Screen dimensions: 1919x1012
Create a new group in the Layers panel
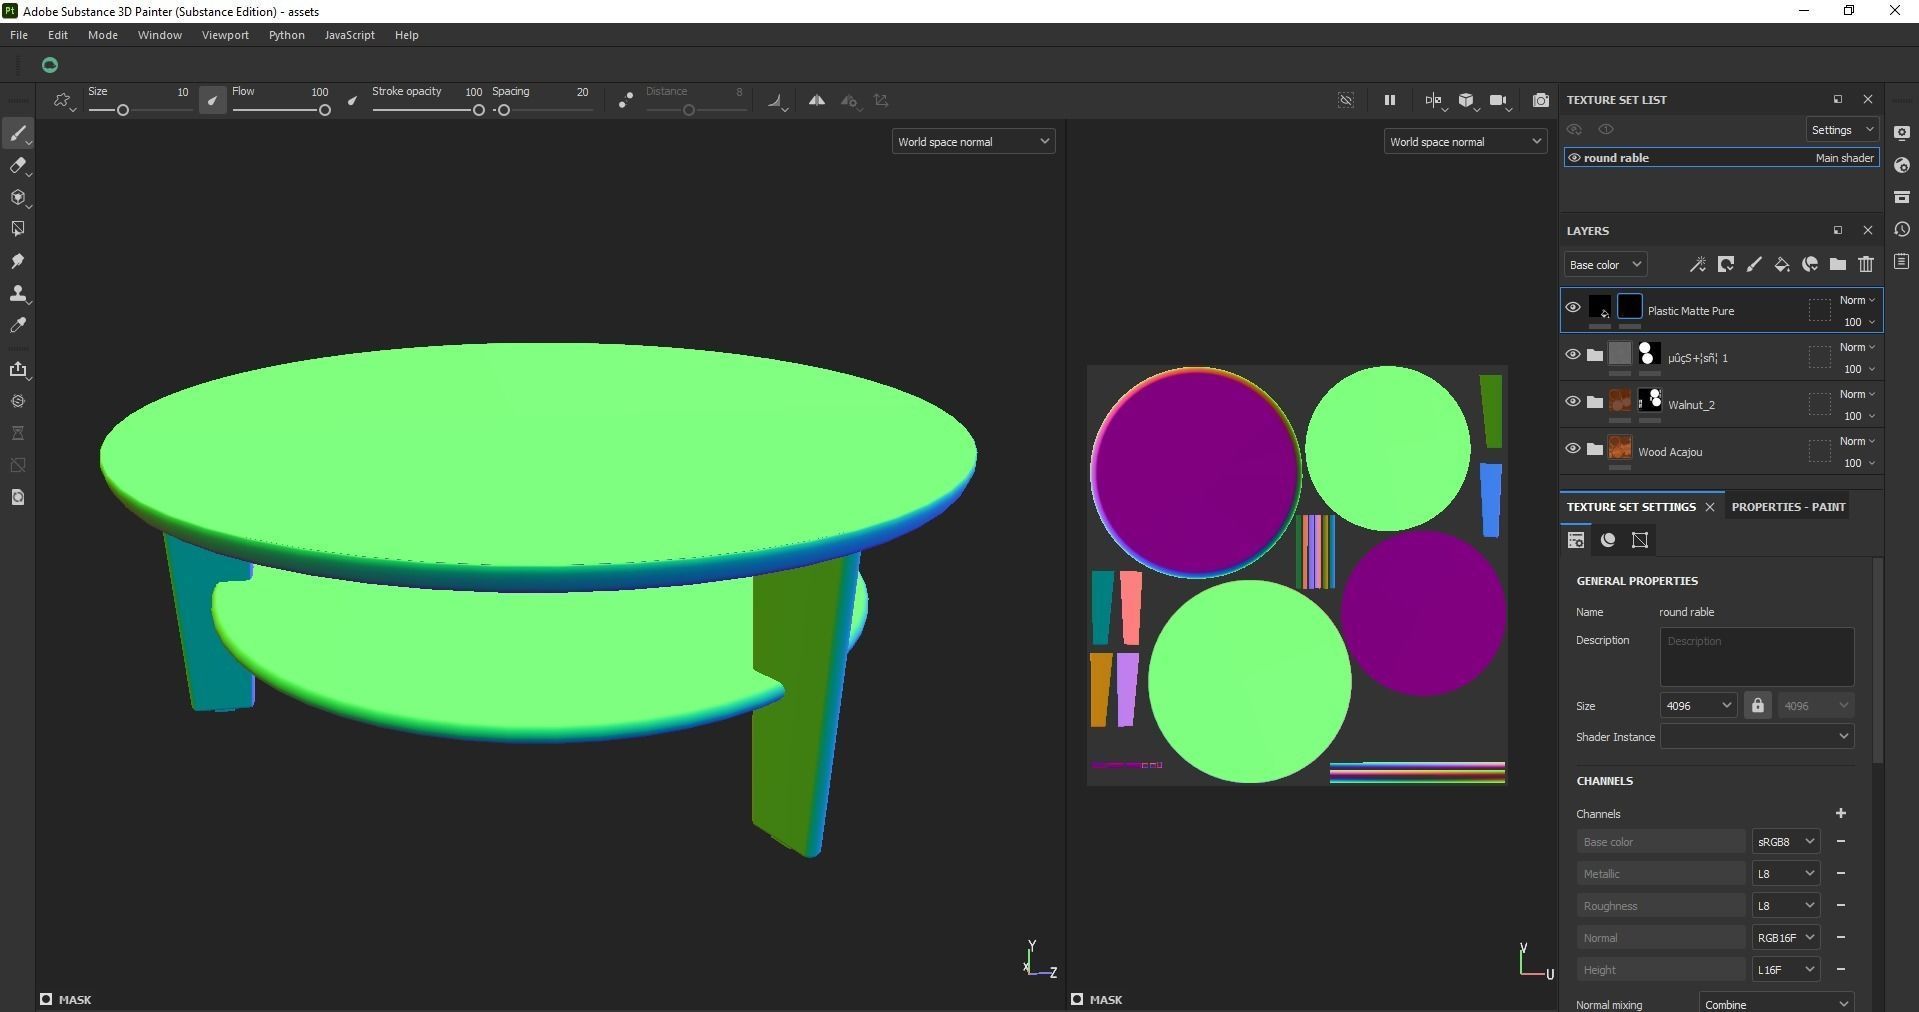tap(1838, 264)
